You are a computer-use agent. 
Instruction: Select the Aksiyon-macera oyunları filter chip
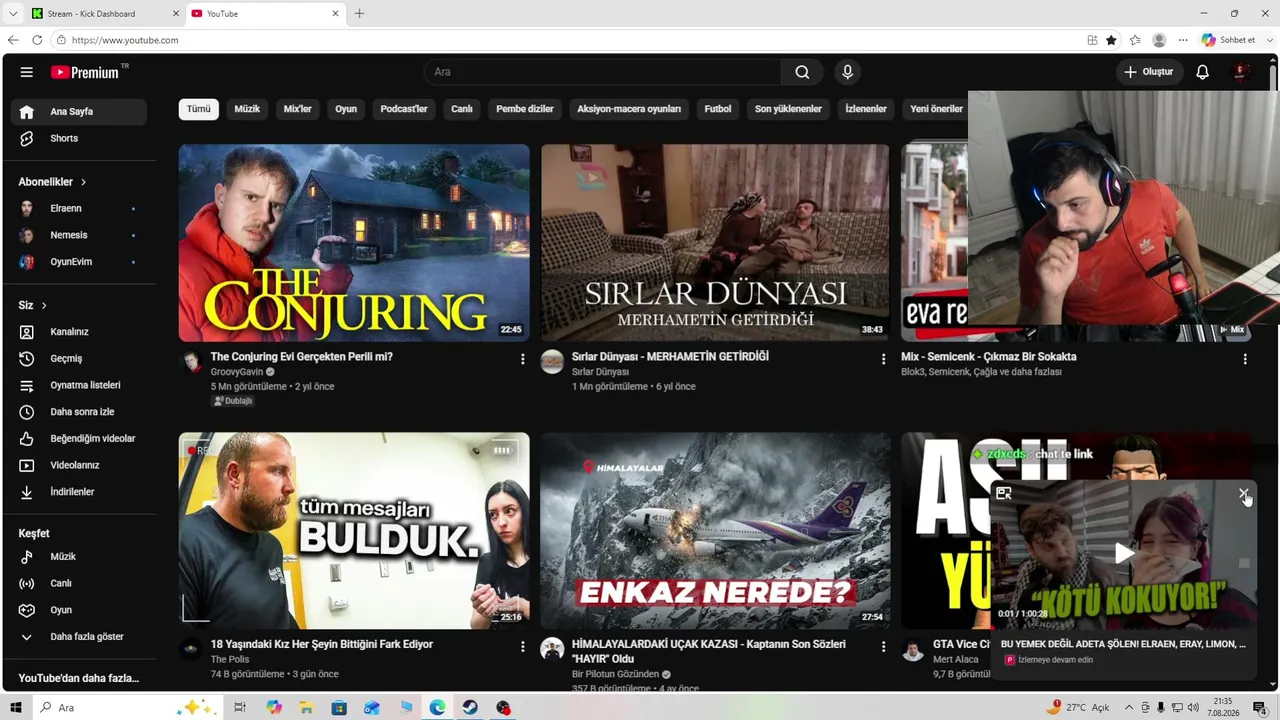[629, 109]
